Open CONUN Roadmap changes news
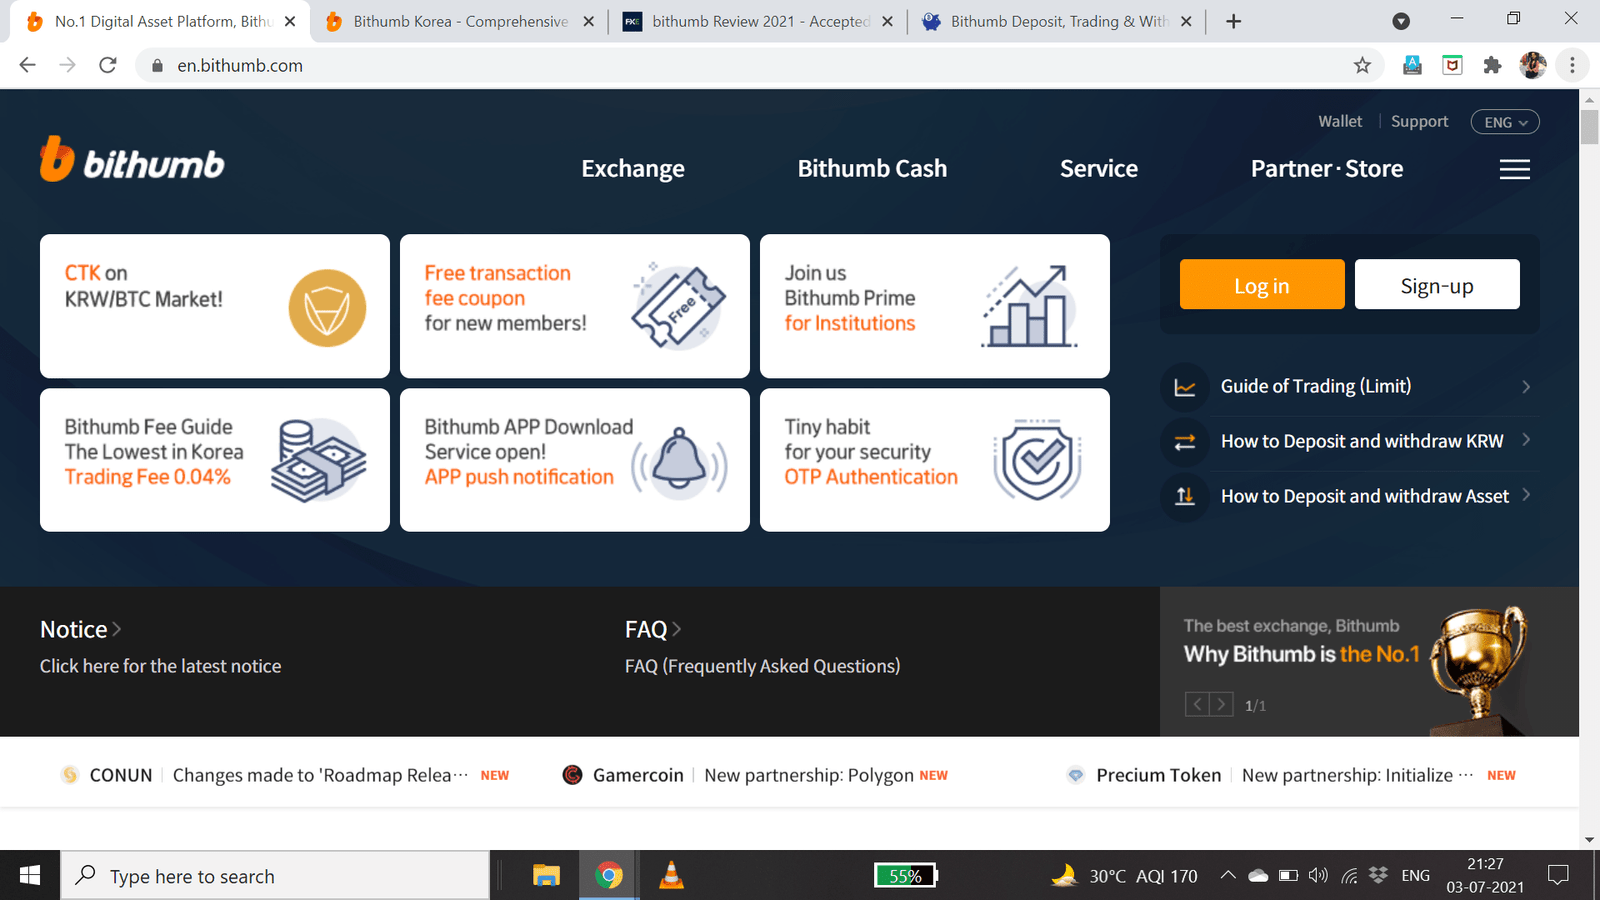The height and width of the screenshot is (900, 1600). tap(321, 775)
